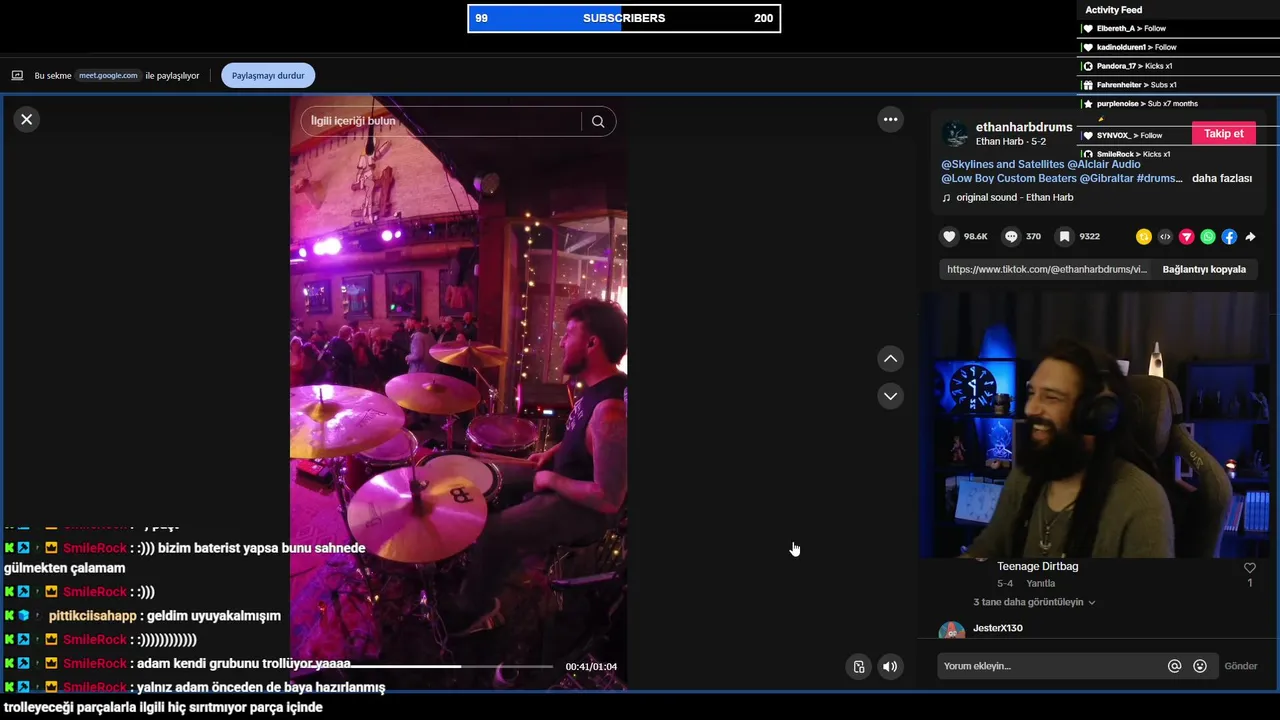Go to previous video with up chevron
This screenshot has width=1280, height=720.
point(890,359)
